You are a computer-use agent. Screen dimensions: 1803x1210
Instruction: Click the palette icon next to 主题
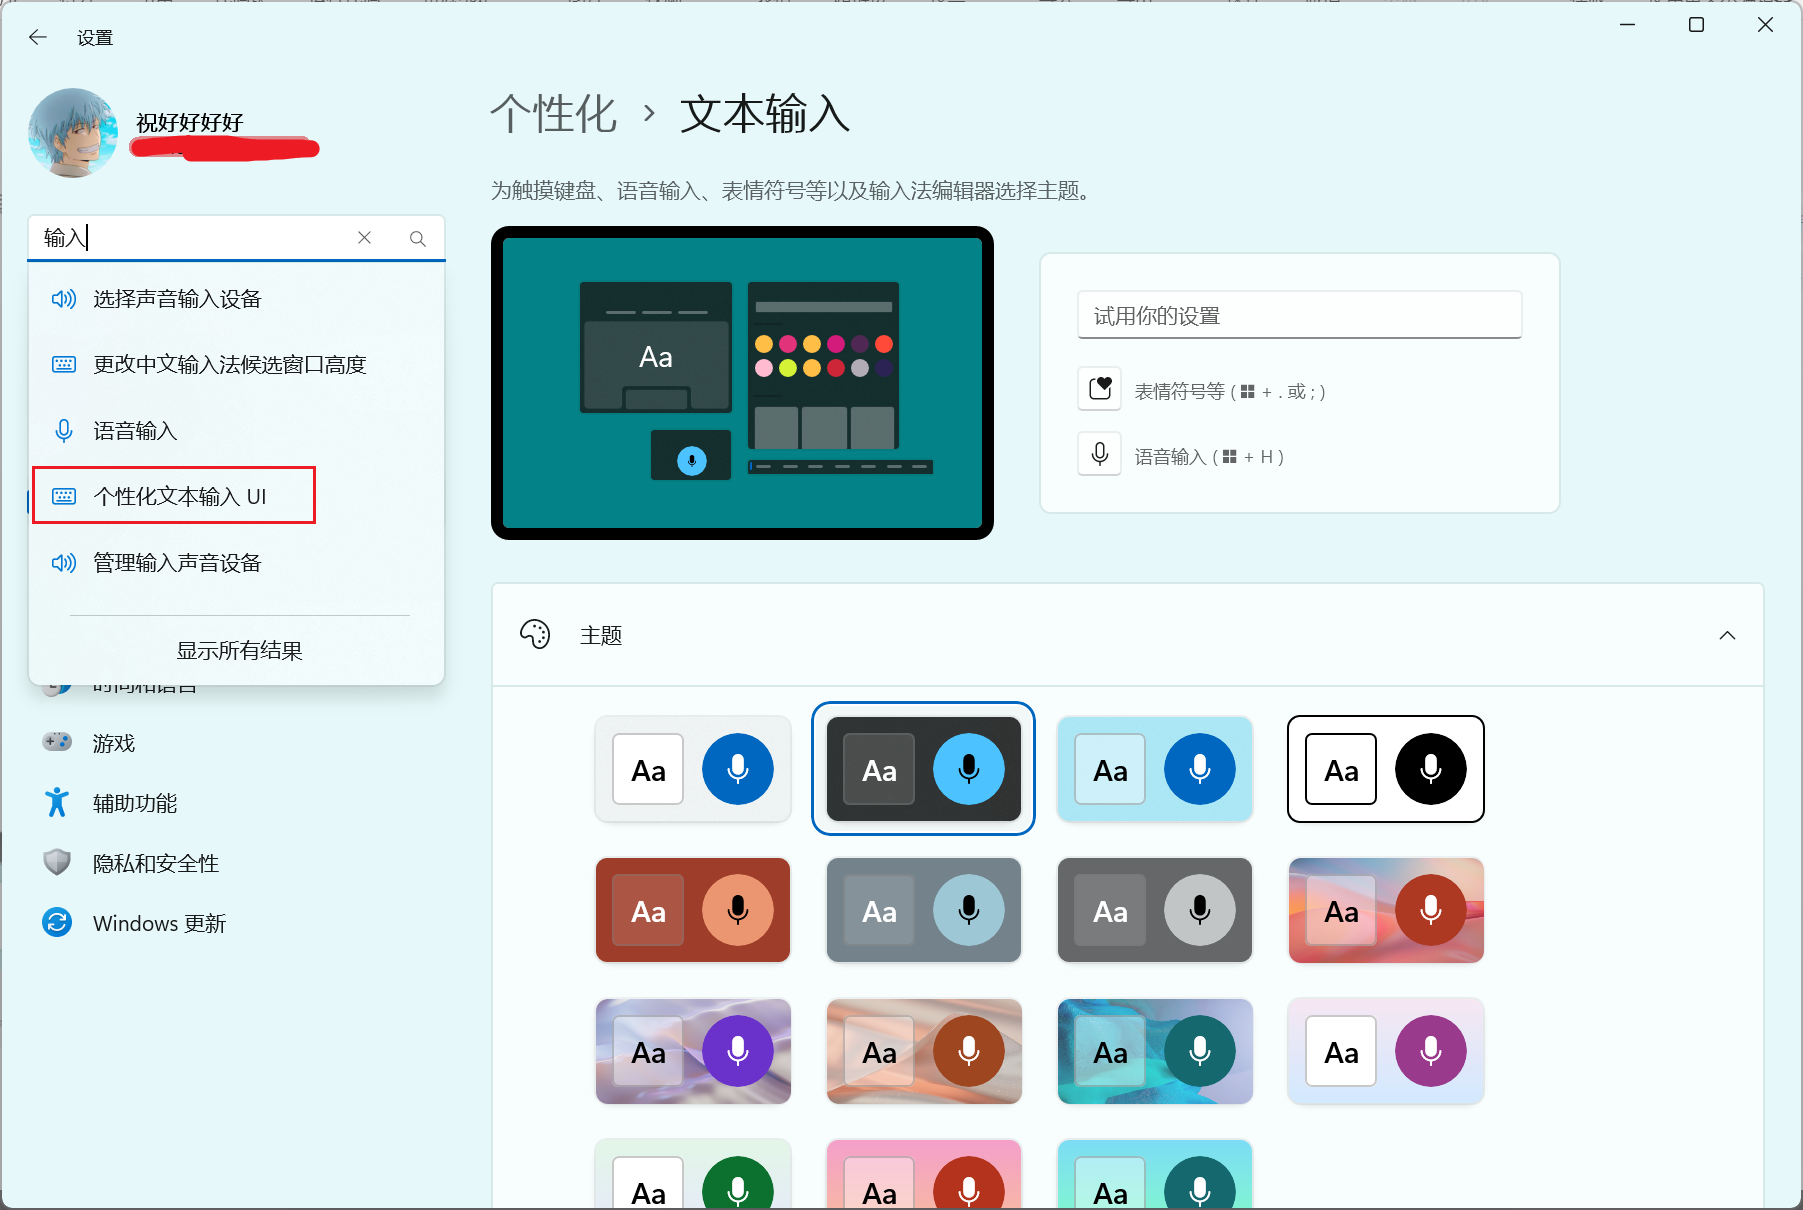coord(536,634)
